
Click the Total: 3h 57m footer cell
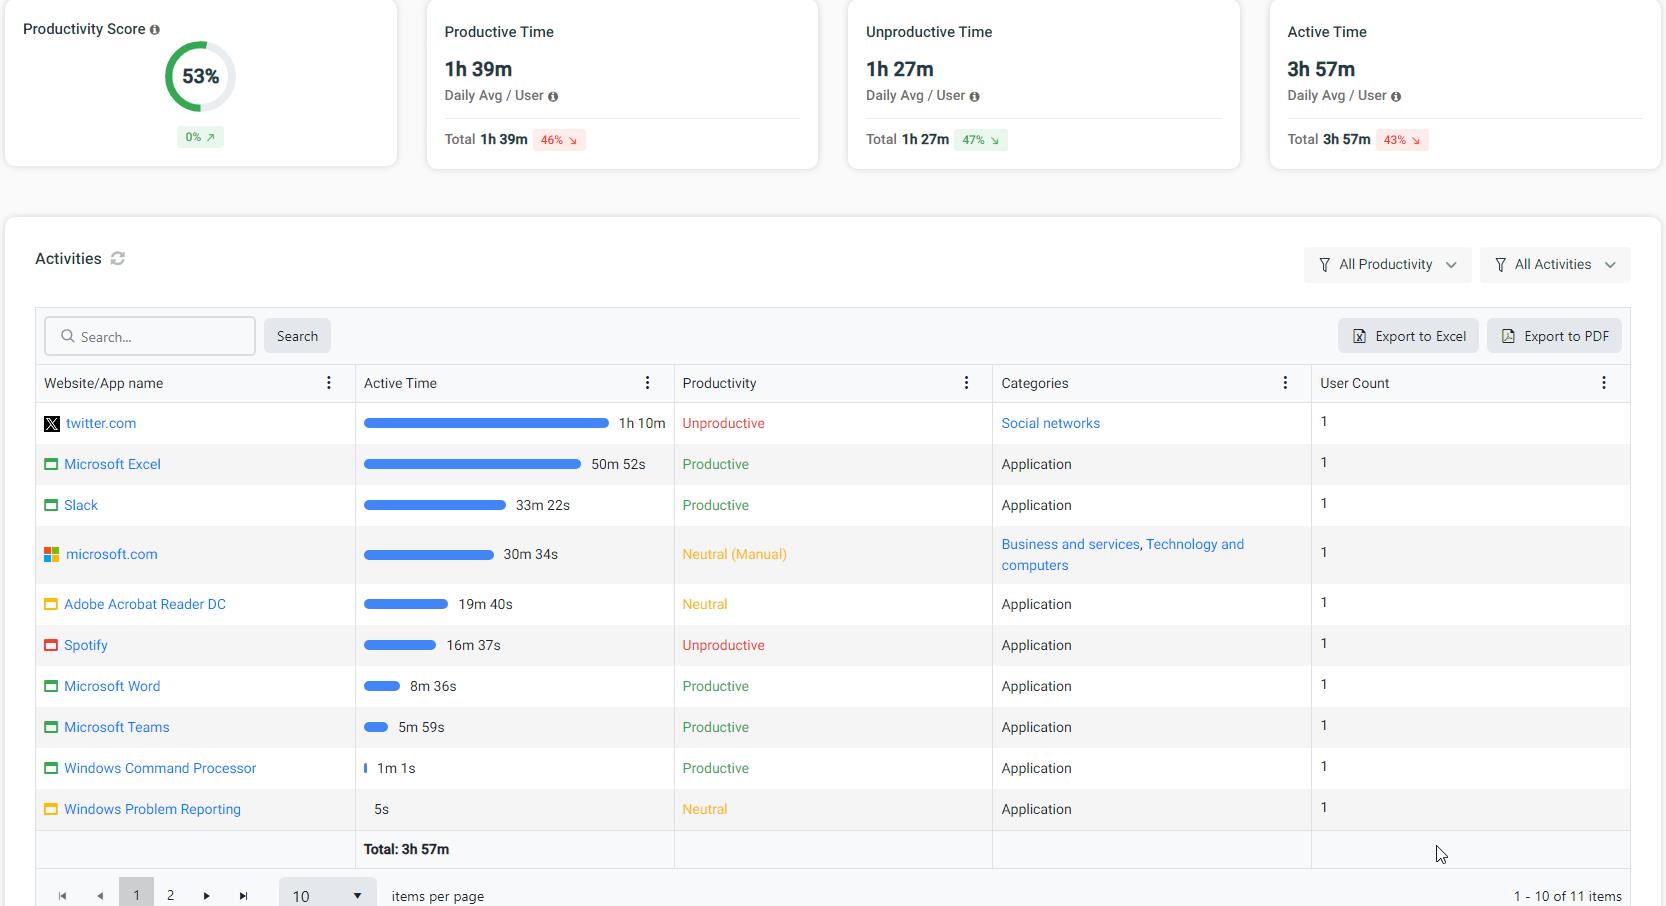pos(514,850)
